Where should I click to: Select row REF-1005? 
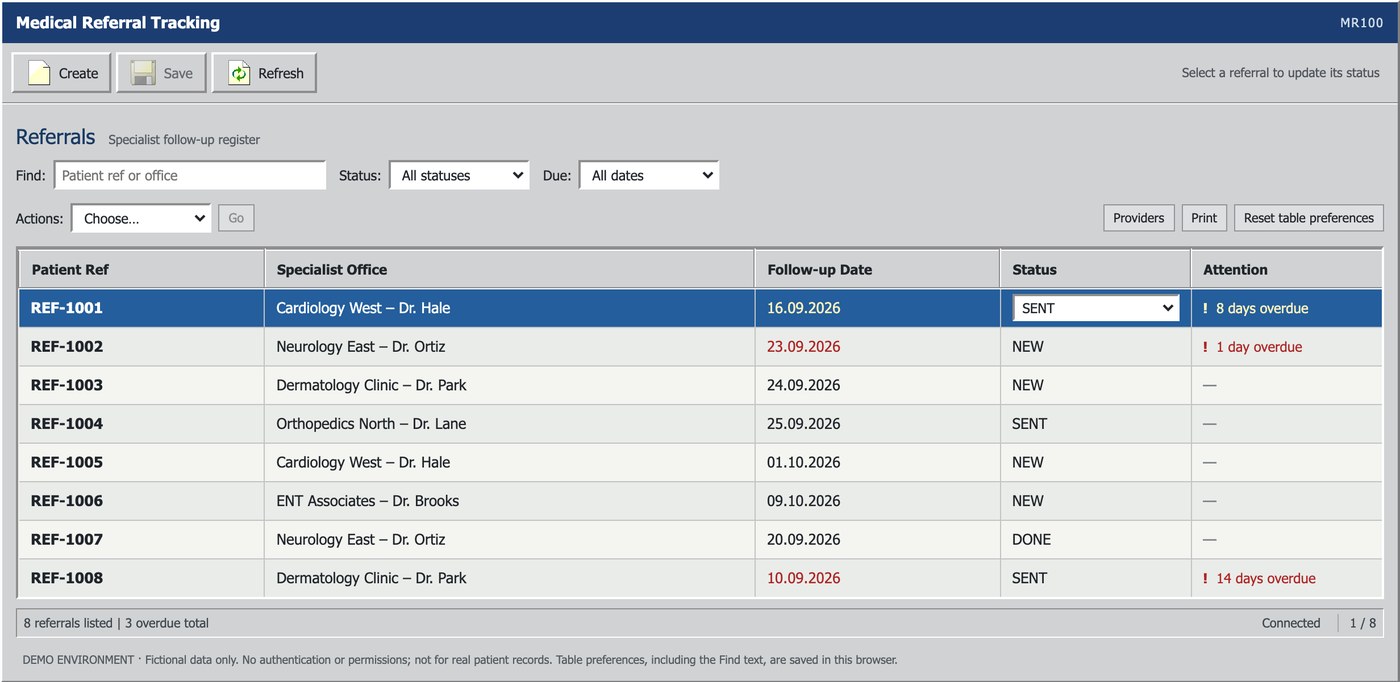(x=700, y=462)
